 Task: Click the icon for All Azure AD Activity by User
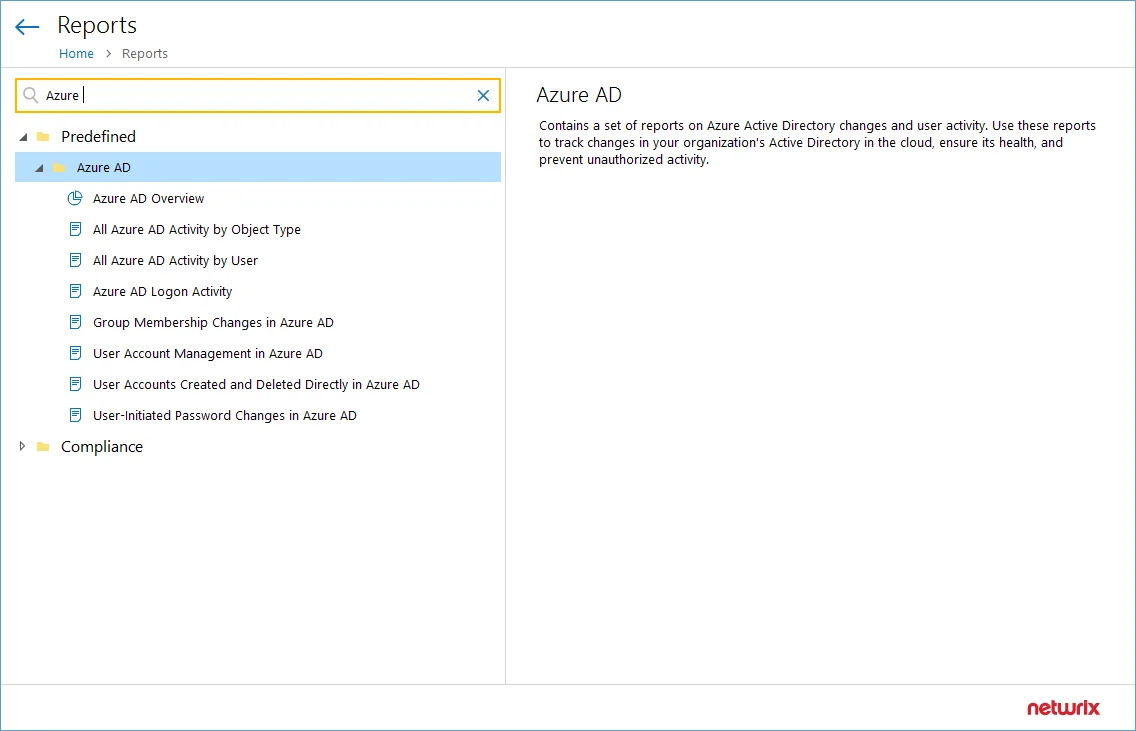pyautogui.click(x=75, y=260)
